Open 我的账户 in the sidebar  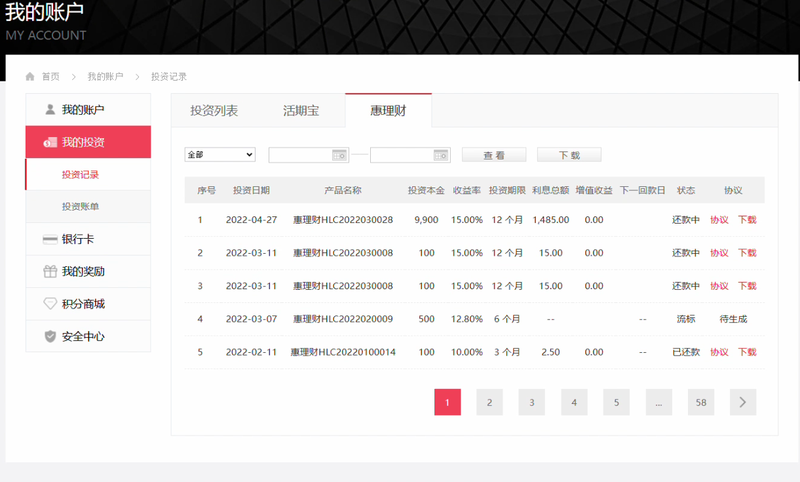coord(88,110)
